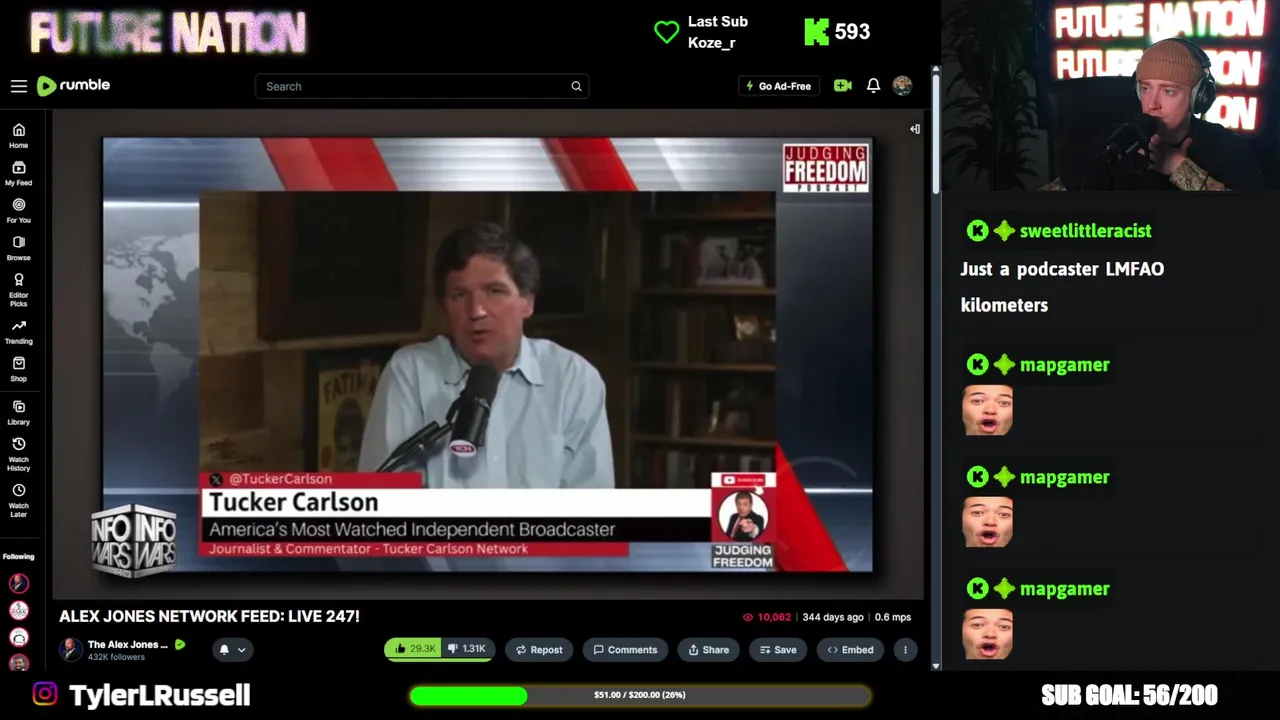Screen dimensions: 1280x720
Task: Open the notifications bell in header
Action: coord(873,86)
